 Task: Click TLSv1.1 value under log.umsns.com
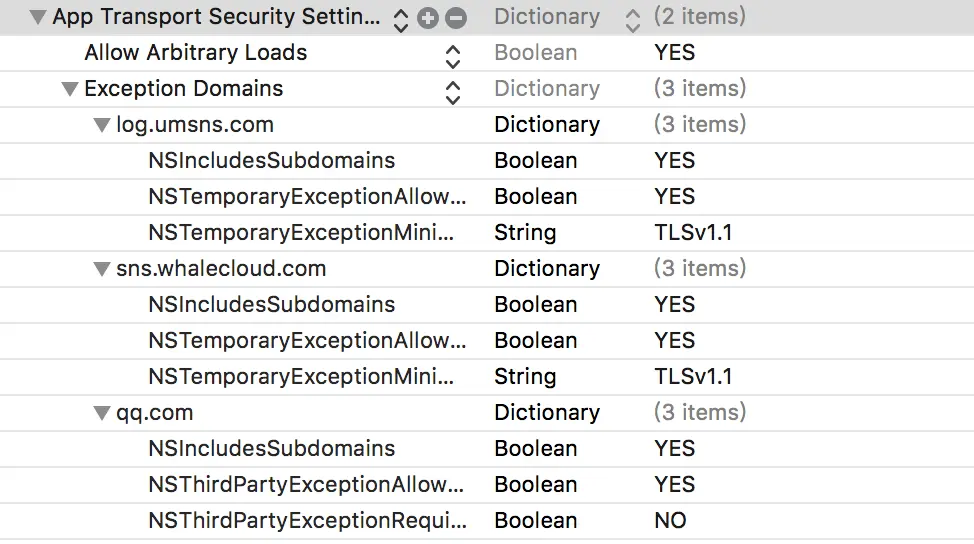(693, 233)
